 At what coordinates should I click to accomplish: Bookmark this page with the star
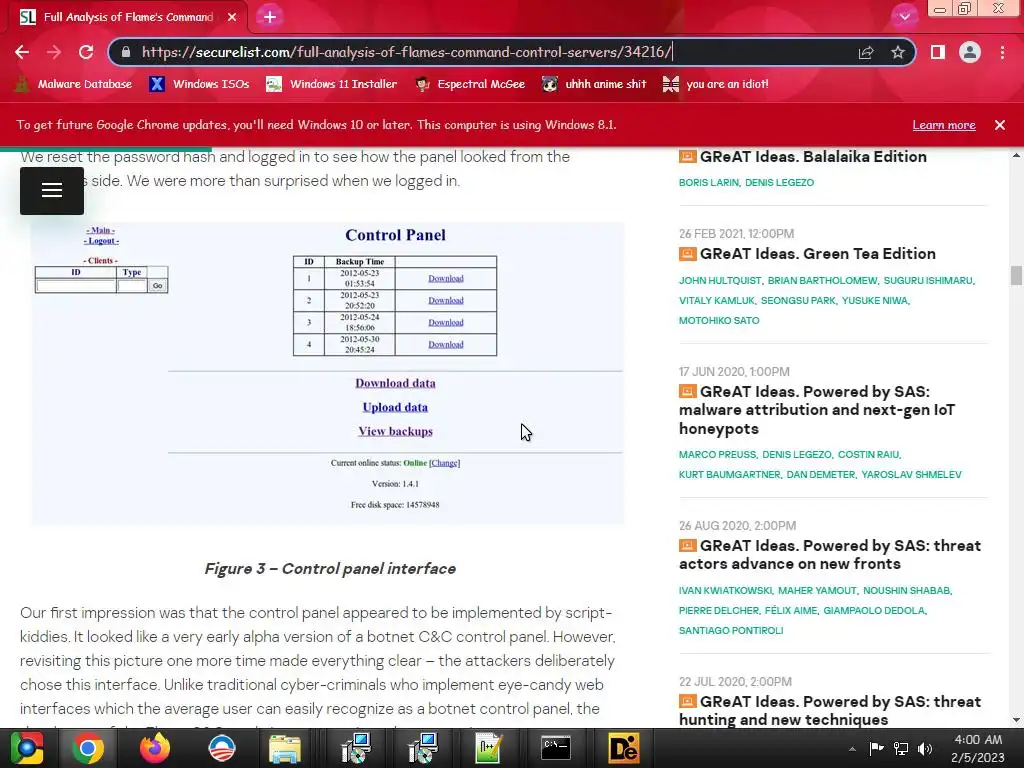click(898, 52)
